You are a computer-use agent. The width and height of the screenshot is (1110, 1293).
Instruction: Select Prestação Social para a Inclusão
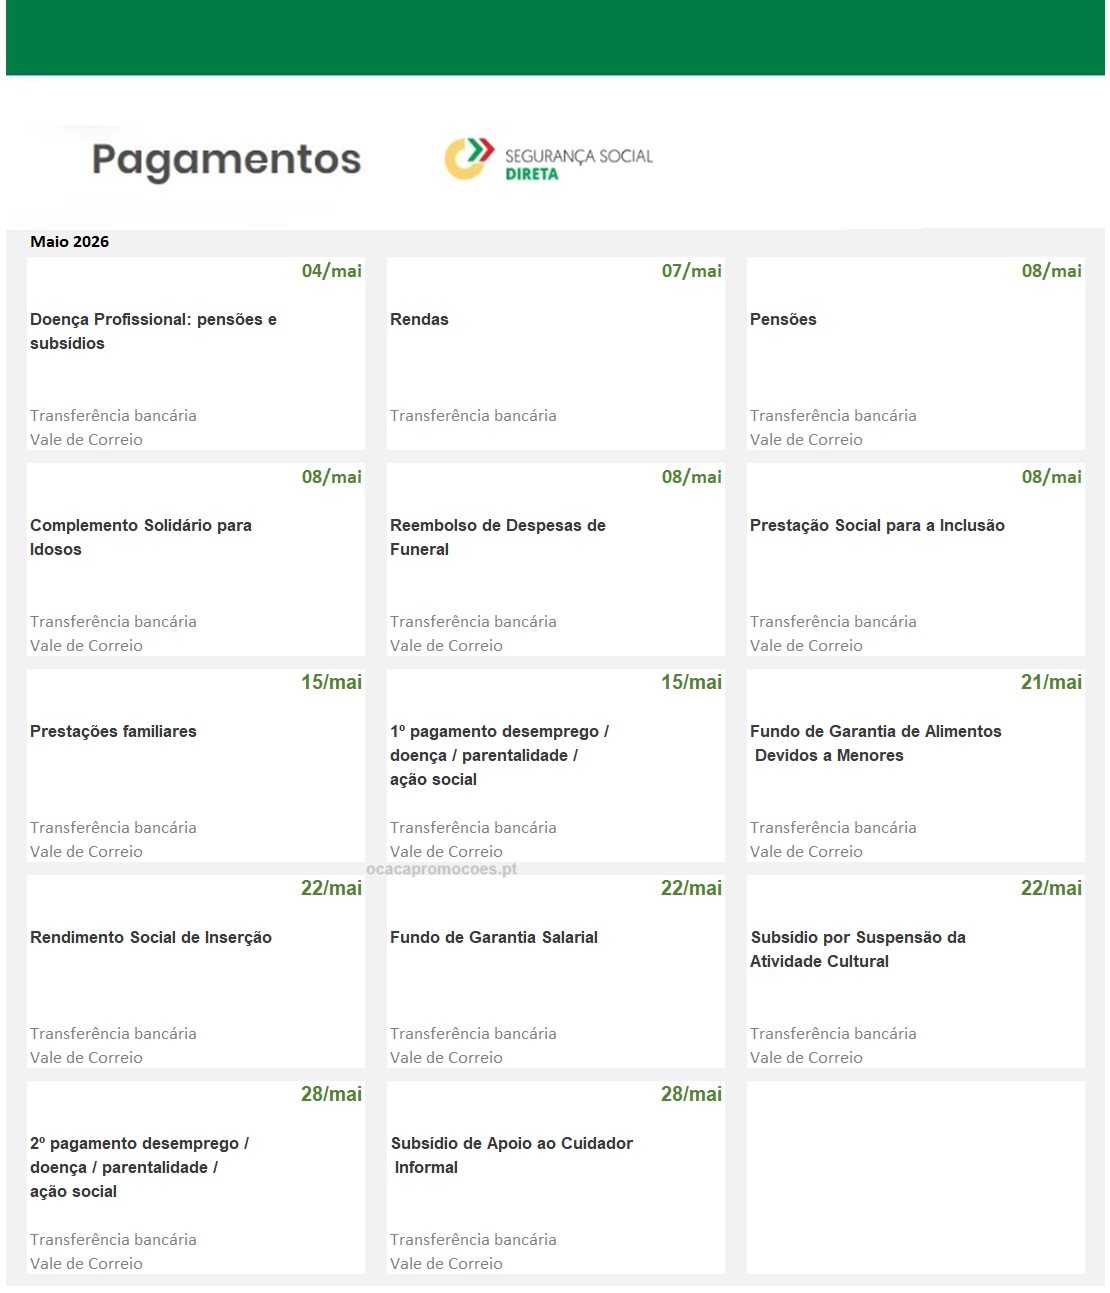pyautogui.click(x=877, y=525)
